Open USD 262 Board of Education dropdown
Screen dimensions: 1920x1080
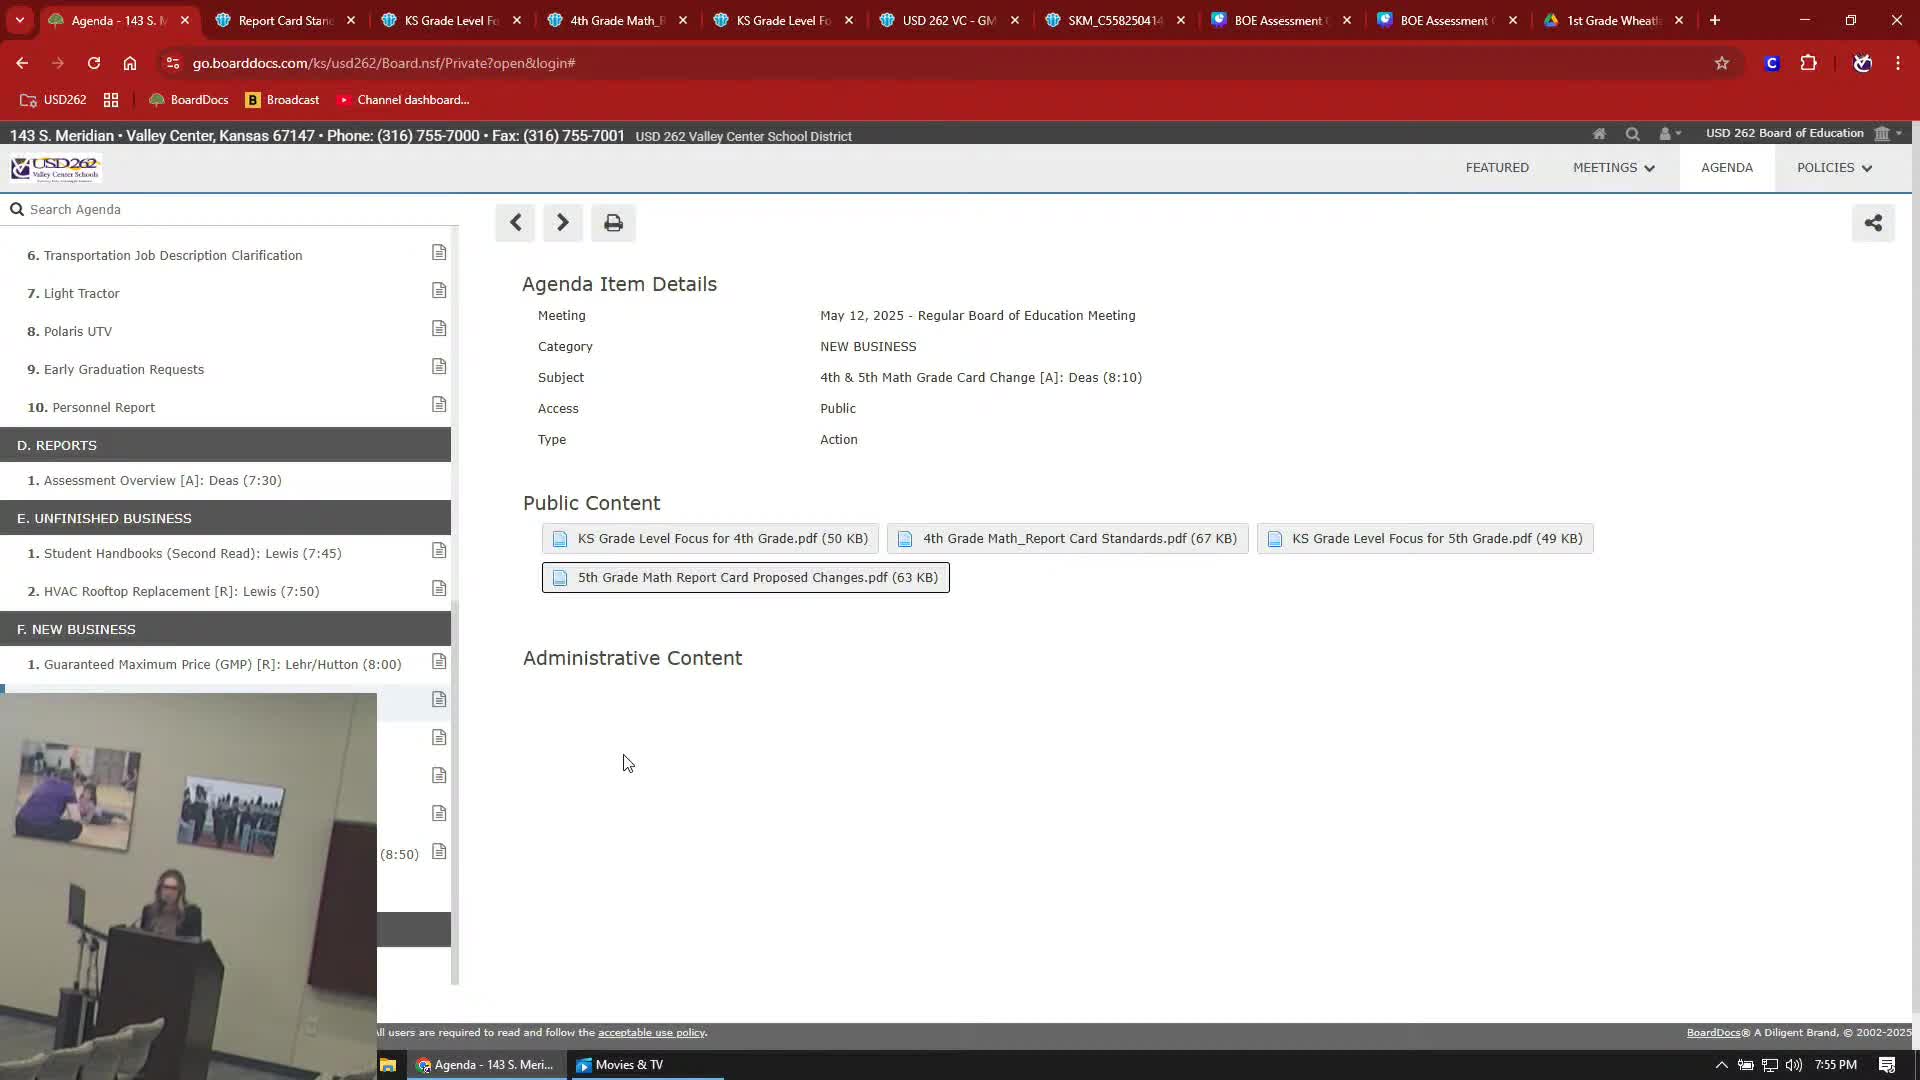[1803, 133]
